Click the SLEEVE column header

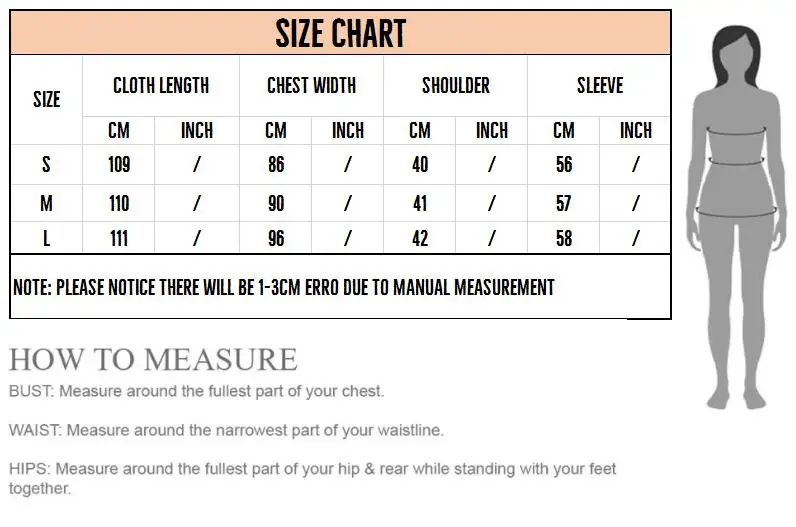tap(600, 85)
